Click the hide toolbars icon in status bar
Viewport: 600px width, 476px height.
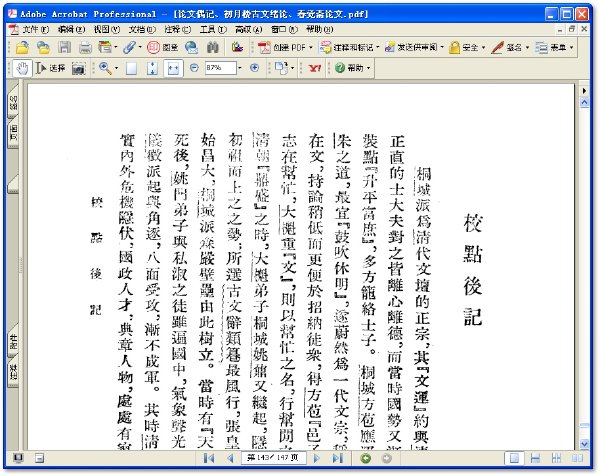(x=39, y=458)
